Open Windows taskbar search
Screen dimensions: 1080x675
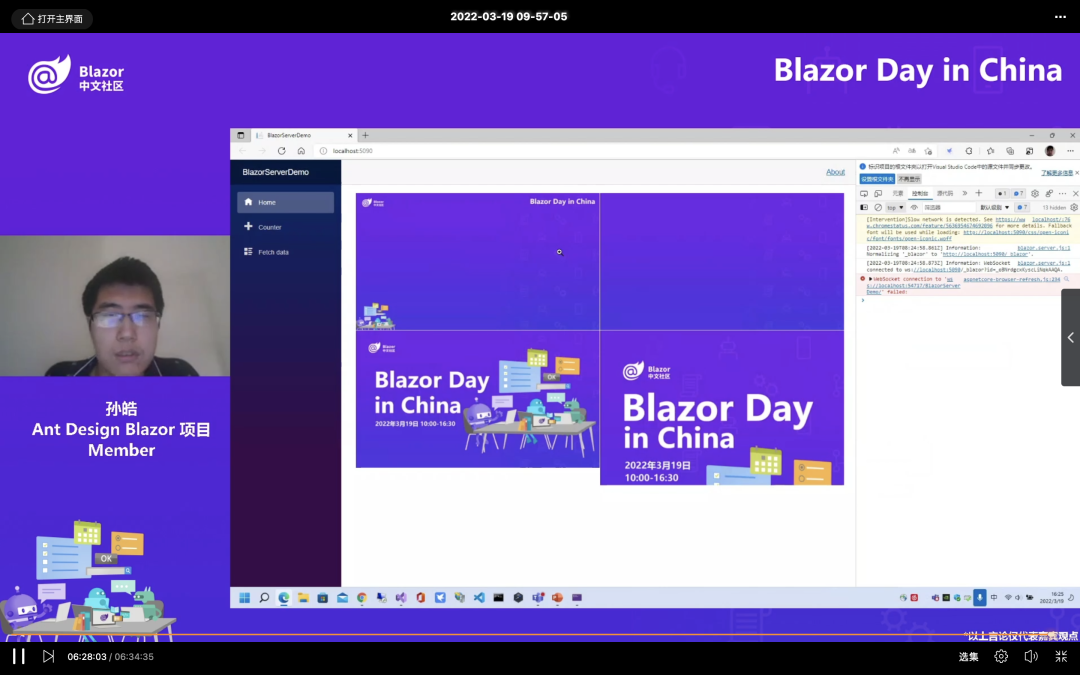pos(264,598)
